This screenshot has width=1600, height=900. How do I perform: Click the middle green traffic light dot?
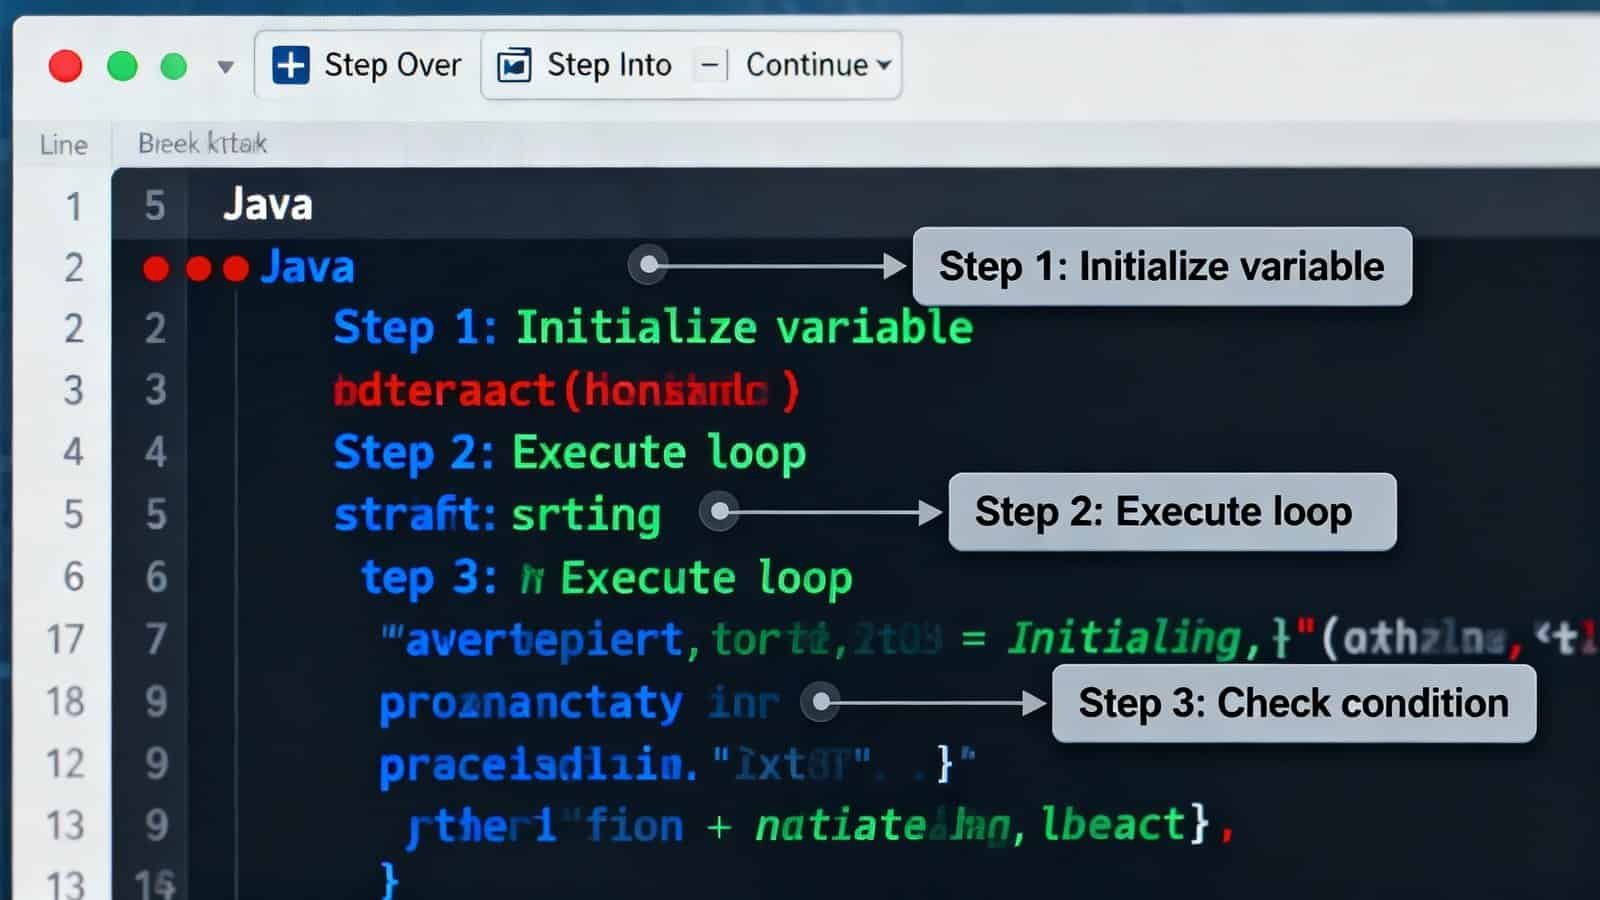coord(122,64)
